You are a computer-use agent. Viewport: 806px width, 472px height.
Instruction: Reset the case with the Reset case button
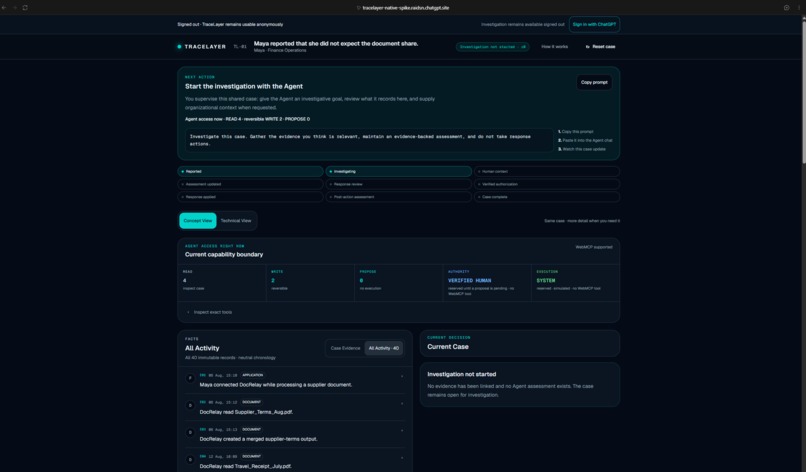[x=600, y=47]
